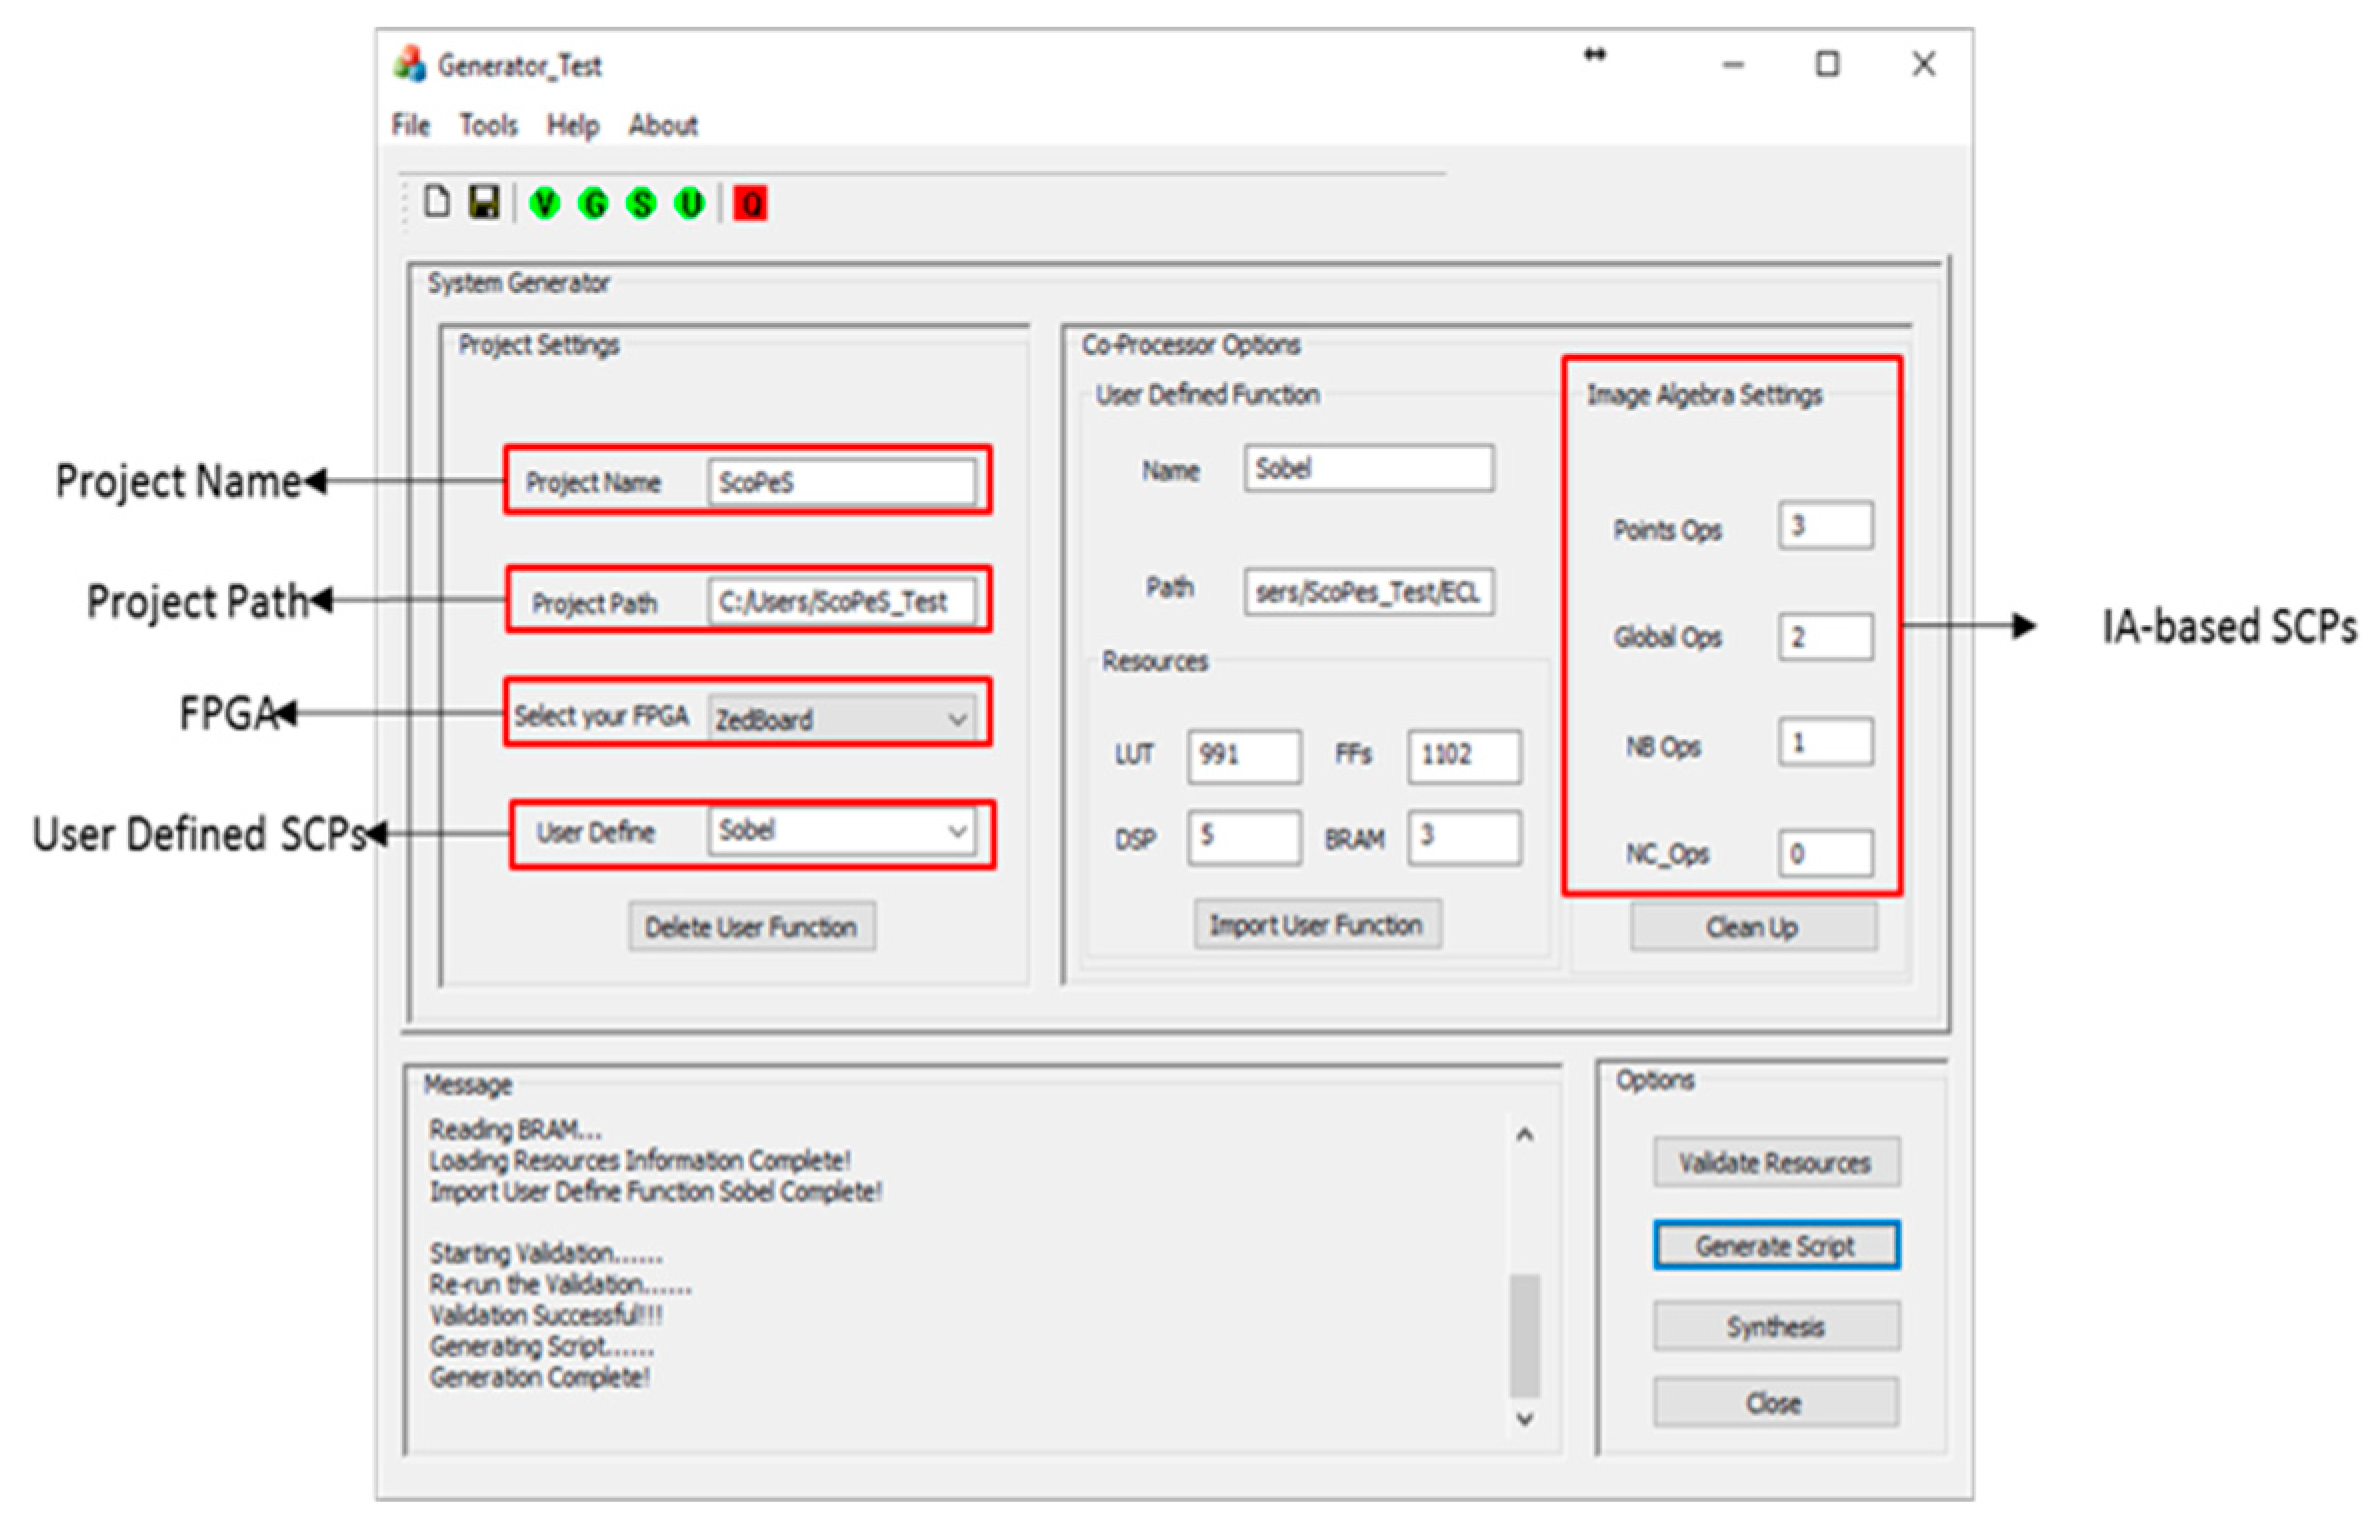This screenshot has width=2378, height=1527.
Task: Click the red Q toolbar icon
Action: pos(750,204)
